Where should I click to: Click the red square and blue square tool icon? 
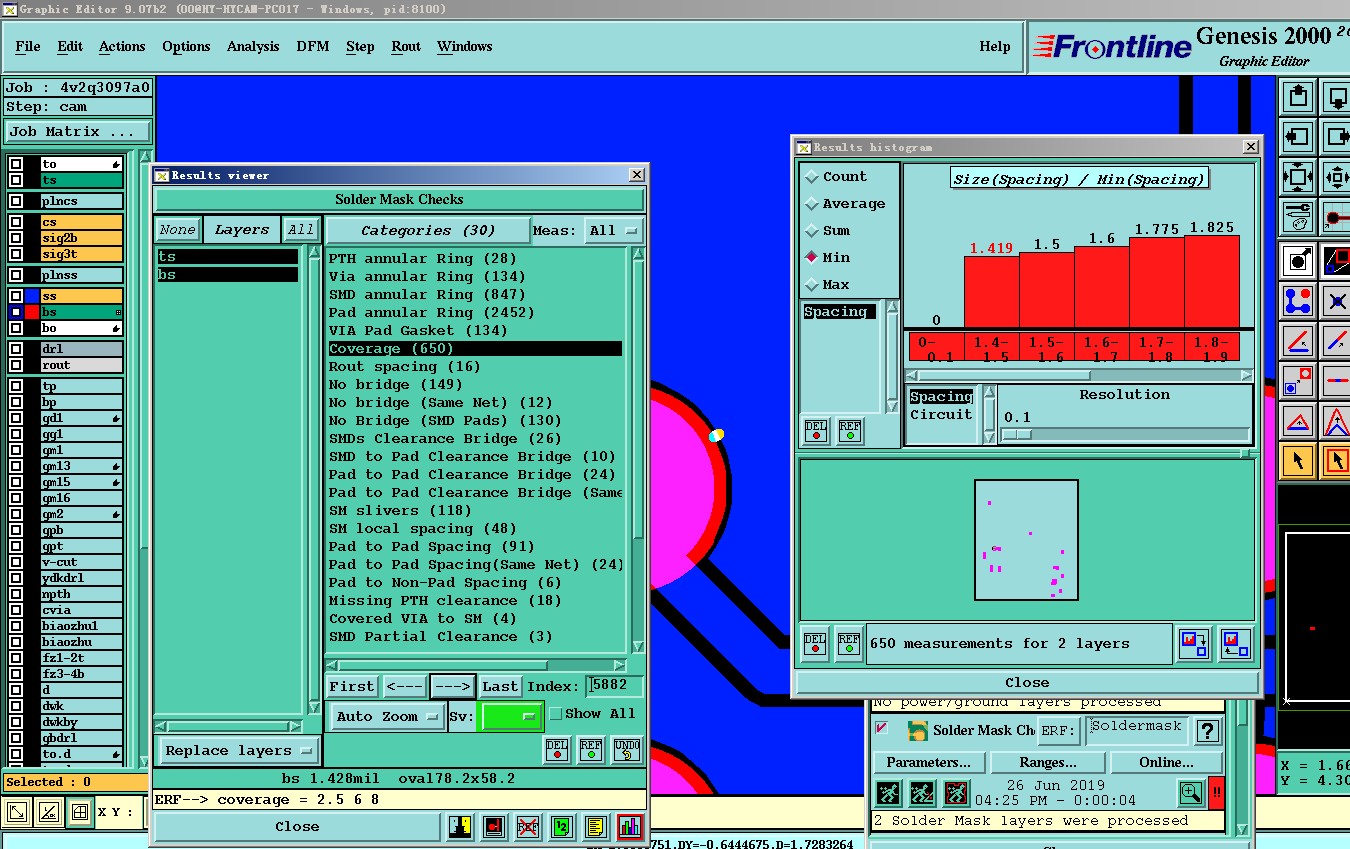[1298, 381]
